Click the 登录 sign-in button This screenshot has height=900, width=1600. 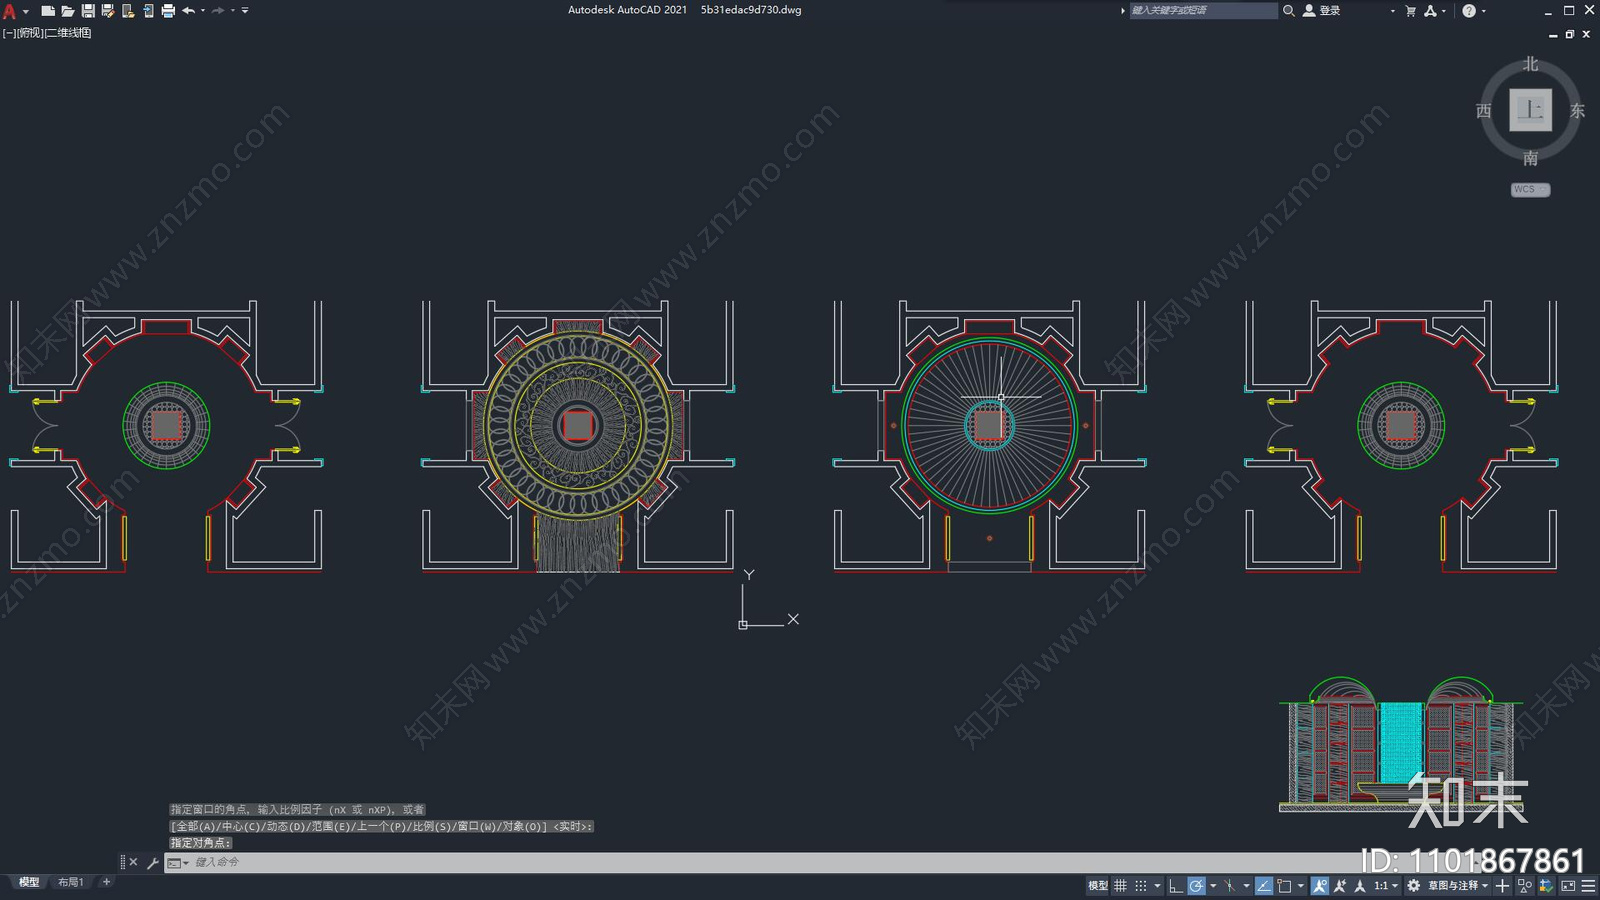(1321, 11)
